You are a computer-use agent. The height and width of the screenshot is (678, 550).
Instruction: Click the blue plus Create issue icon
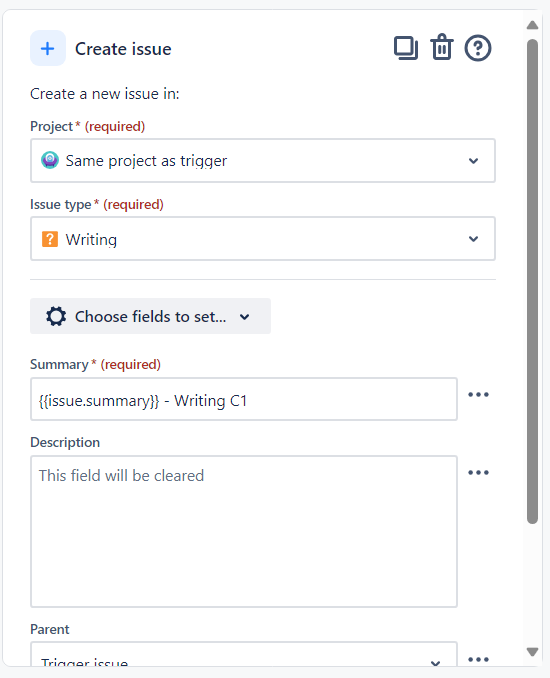click(x=48, y=48)
